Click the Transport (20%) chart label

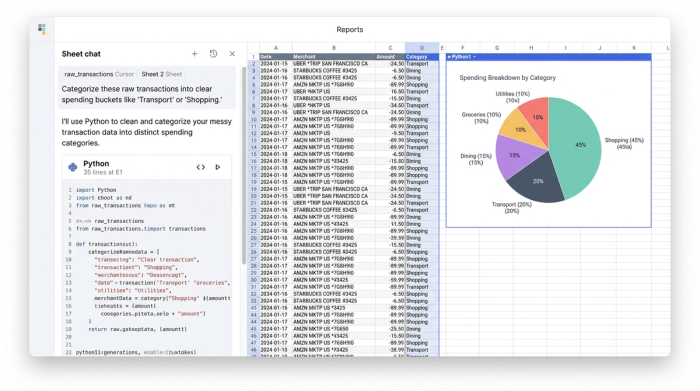point(512,208)
